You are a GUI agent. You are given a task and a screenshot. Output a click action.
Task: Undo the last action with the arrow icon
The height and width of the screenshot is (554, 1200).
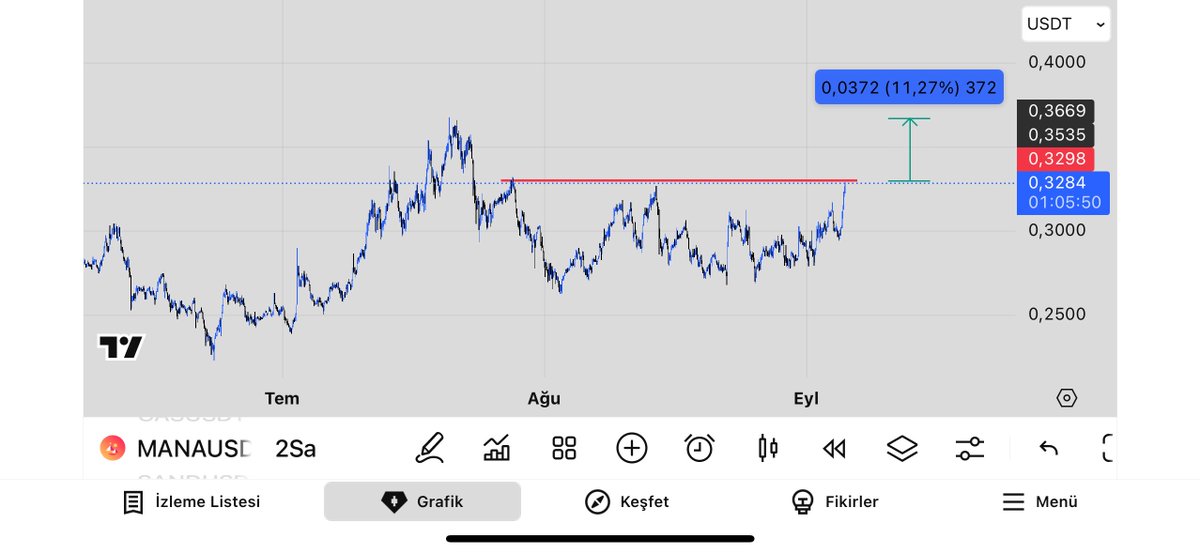click(x=1048, y=448)
